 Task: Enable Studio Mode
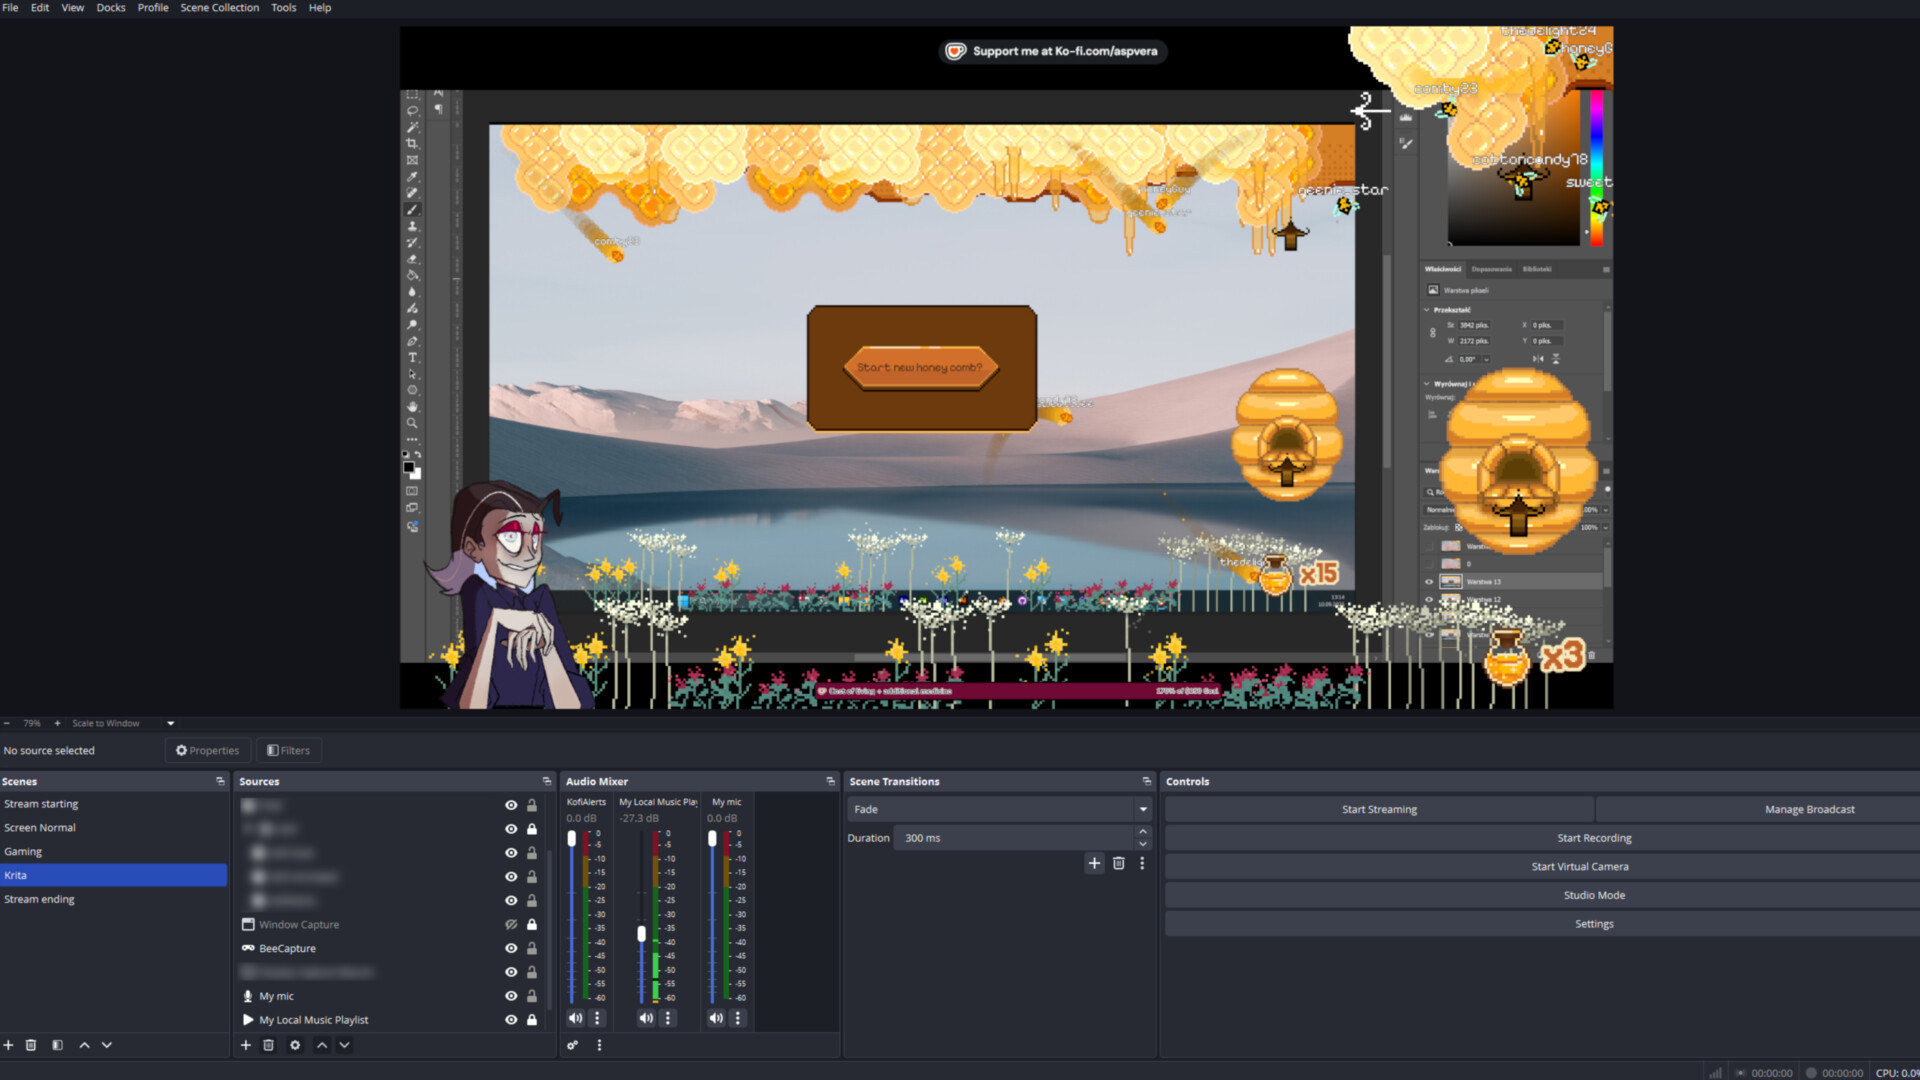pyautogui.click(x=1594, y=895)
